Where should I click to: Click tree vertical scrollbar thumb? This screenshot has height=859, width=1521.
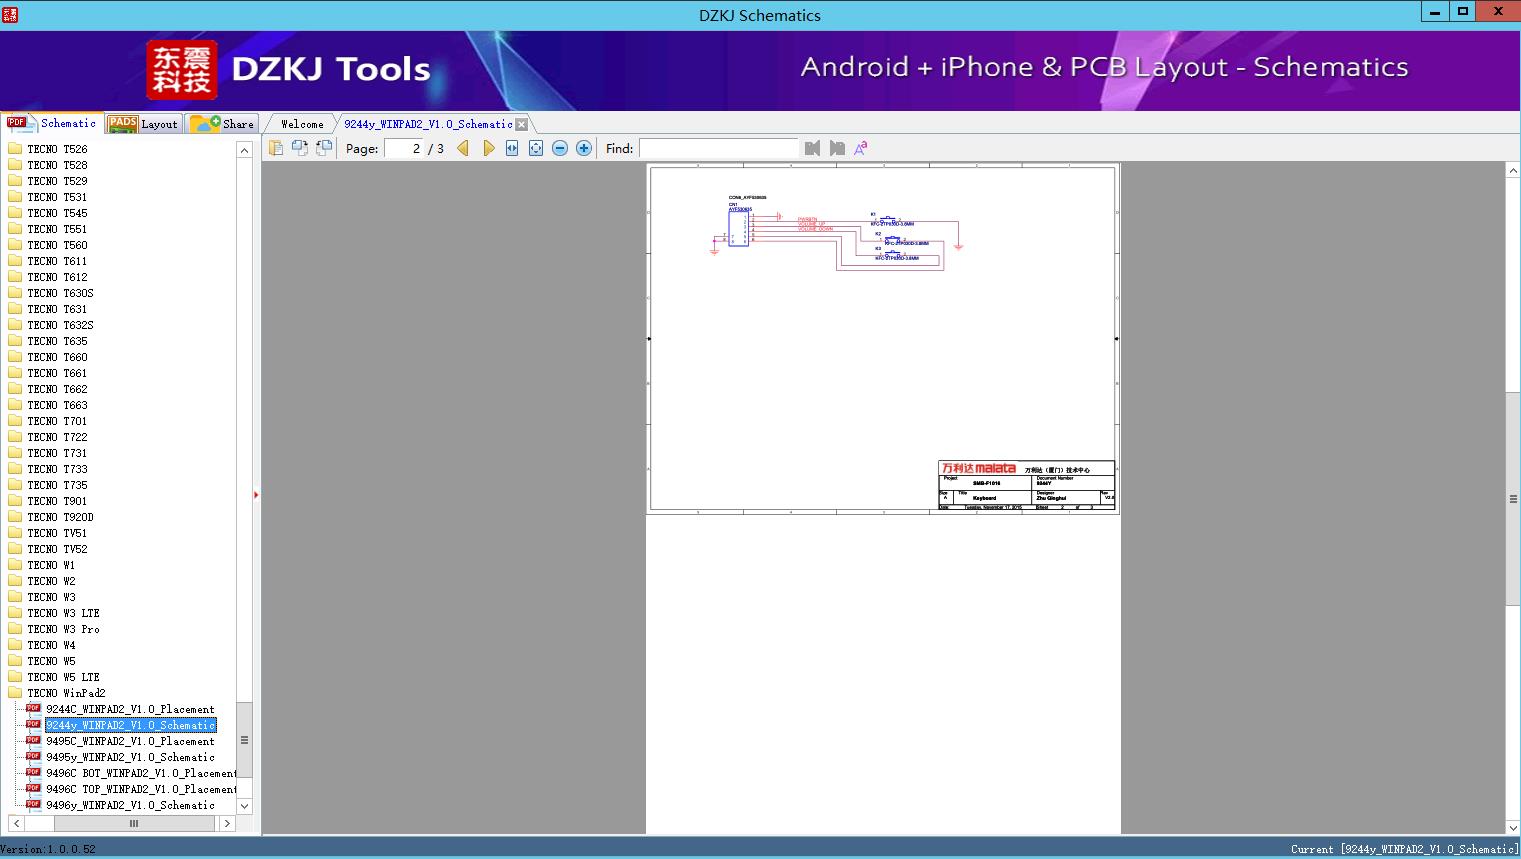click(x=244, y=740)
